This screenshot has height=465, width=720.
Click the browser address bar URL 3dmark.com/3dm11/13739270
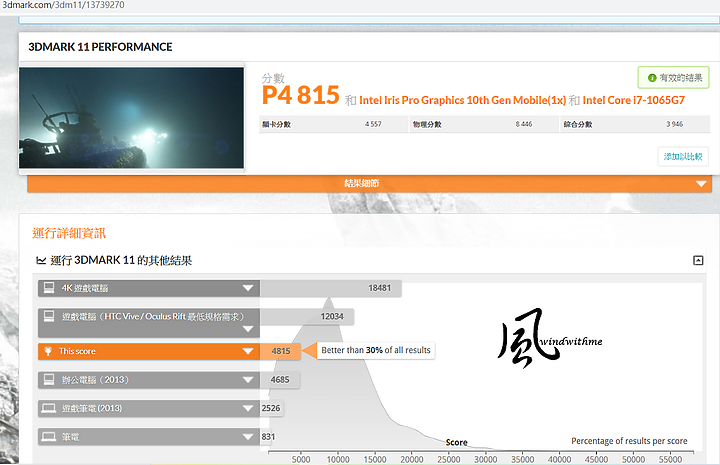(63, 5)
